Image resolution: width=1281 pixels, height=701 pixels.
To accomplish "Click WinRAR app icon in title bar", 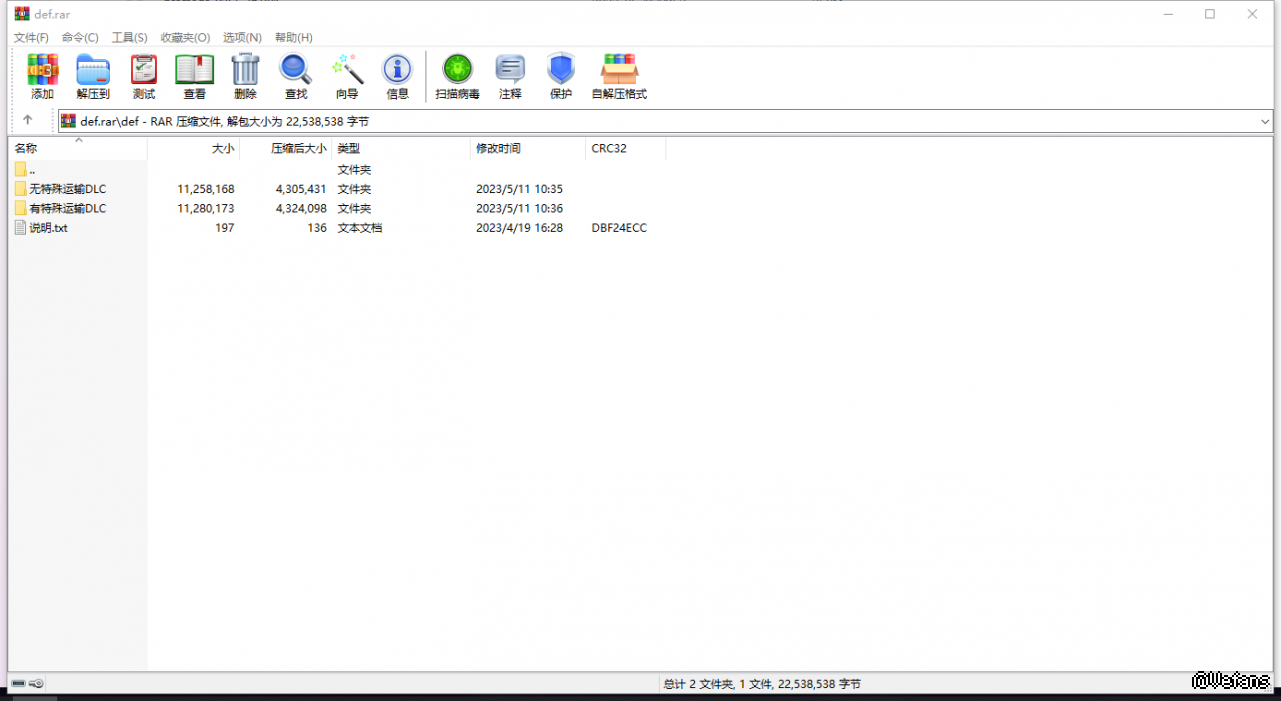I will pyautogui.click(x=21, y=14).
